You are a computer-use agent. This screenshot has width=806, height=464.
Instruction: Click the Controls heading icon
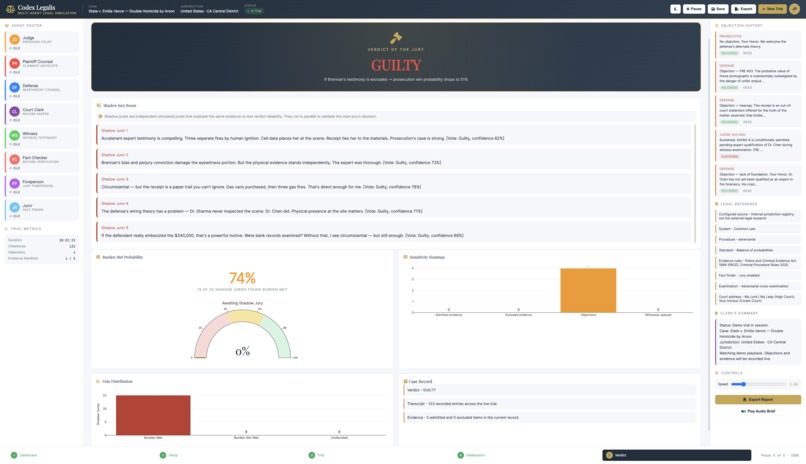pos(717,373)
